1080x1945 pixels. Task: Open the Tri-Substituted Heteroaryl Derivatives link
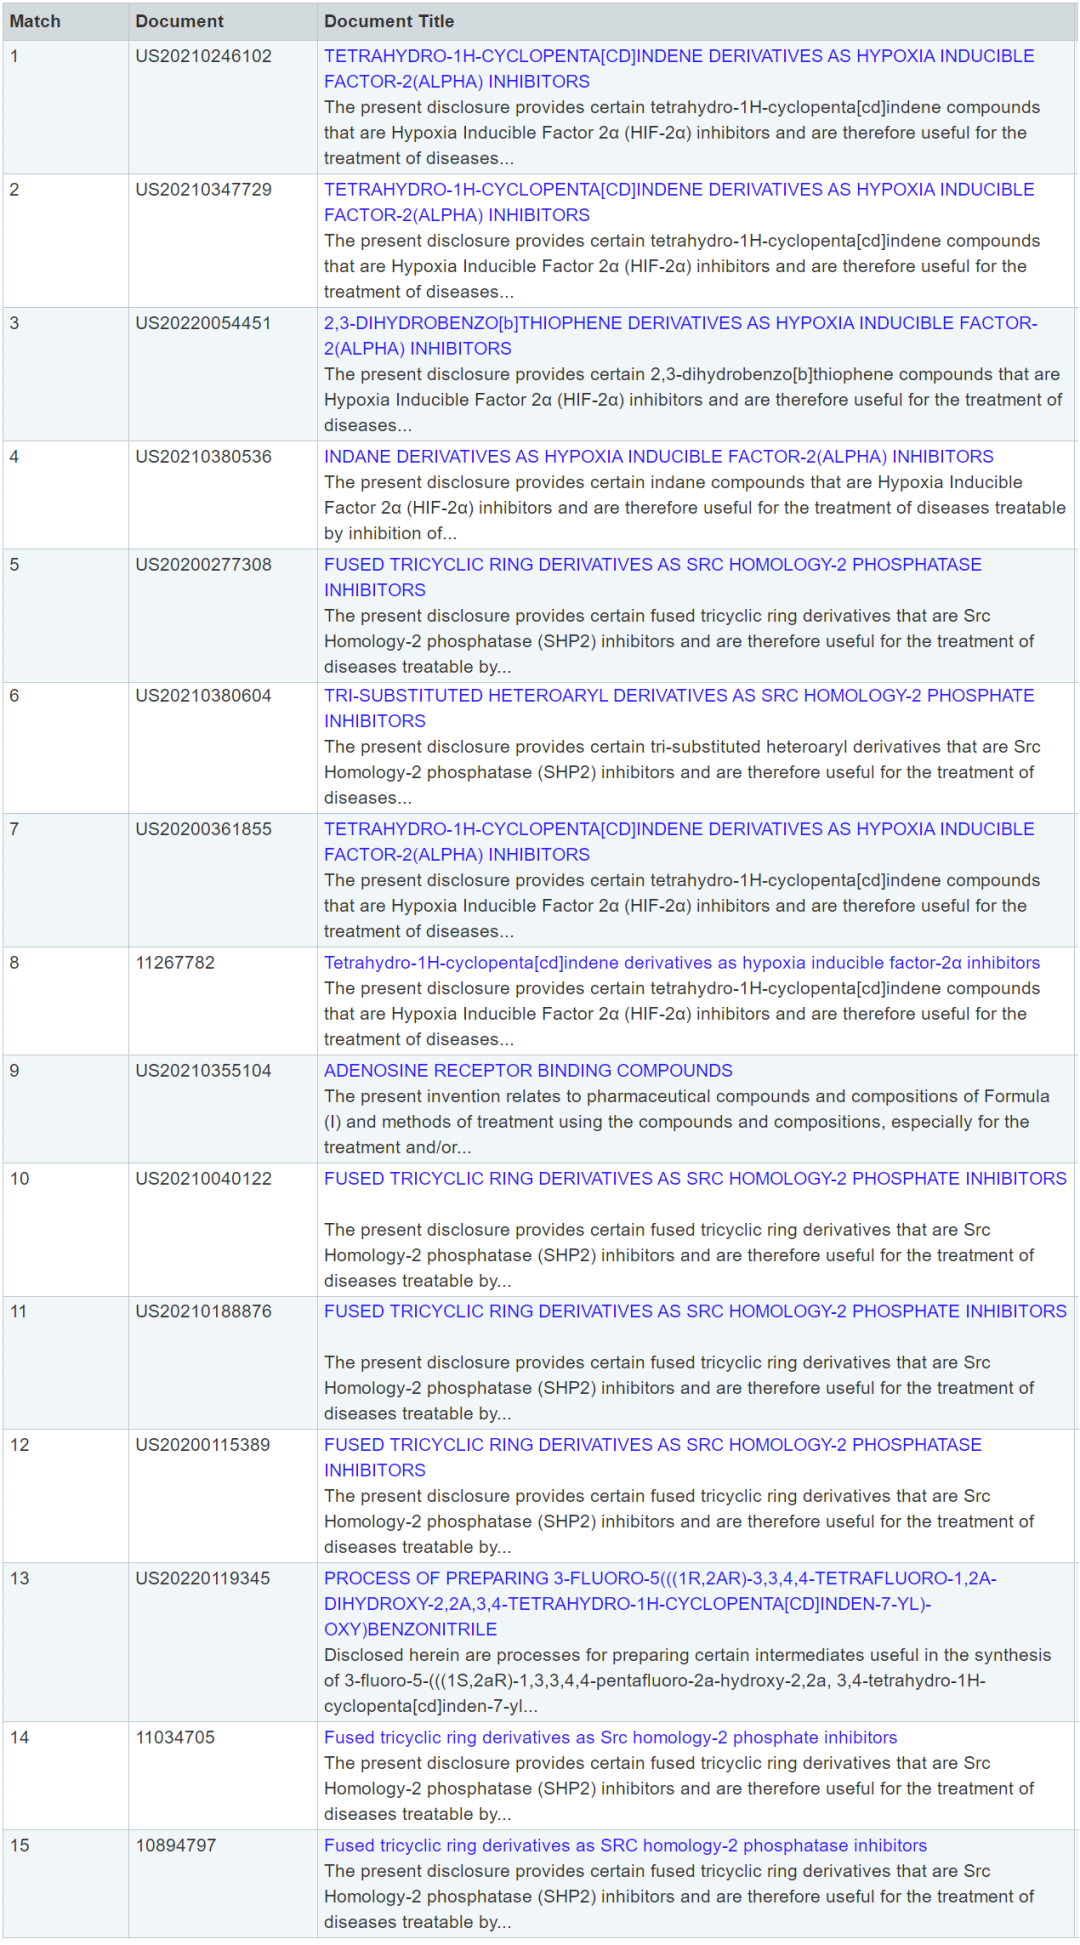click(x=679, y=708)
